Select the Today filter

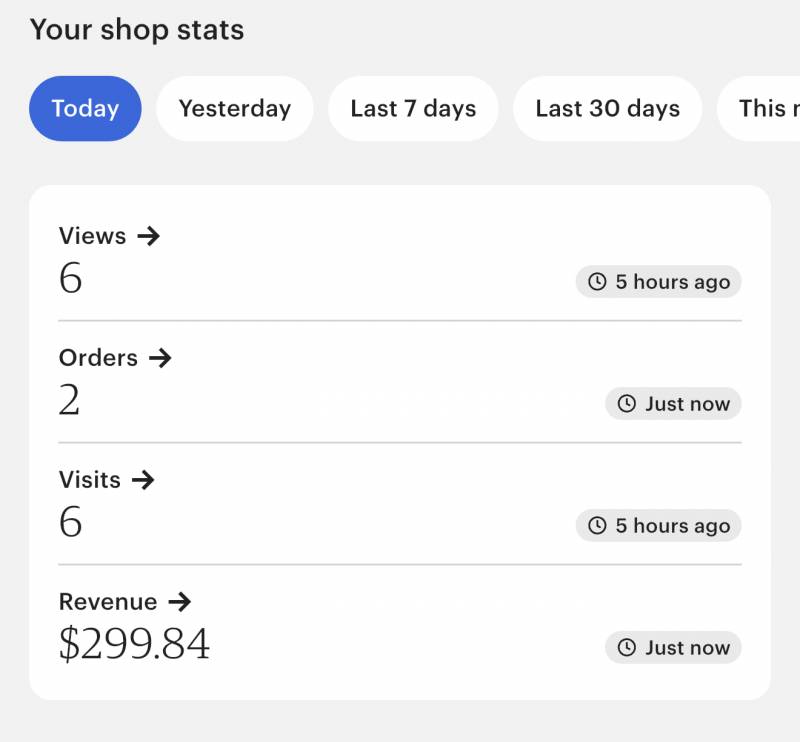coord(85,109)
